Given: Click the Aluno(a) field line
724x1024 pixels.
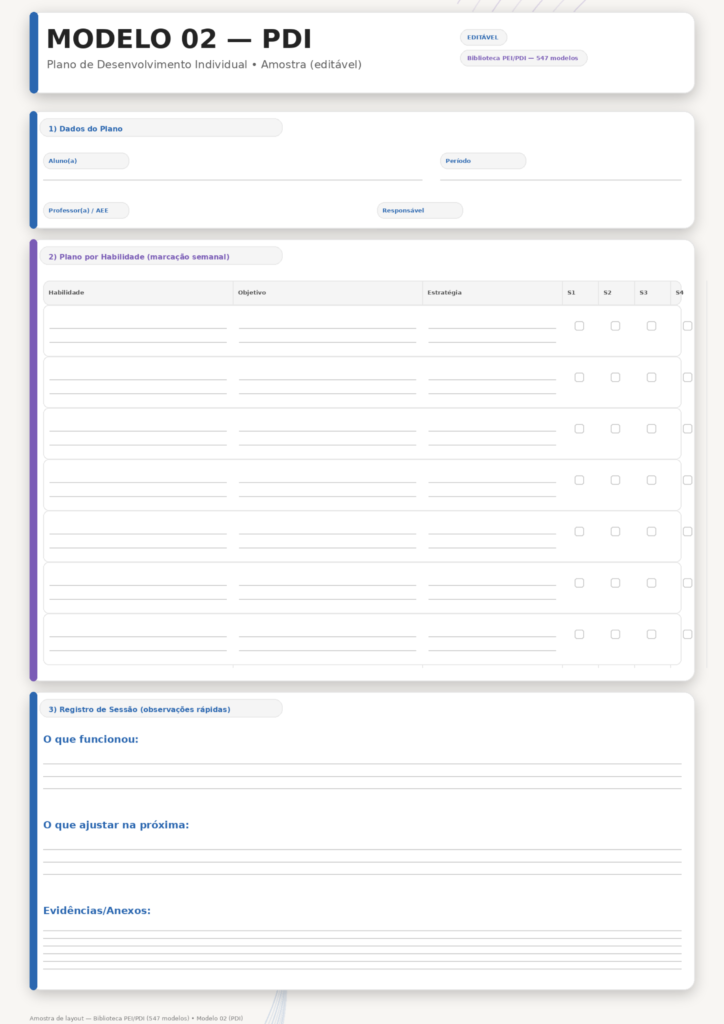Looking at the screenshot, I should 232,177.
